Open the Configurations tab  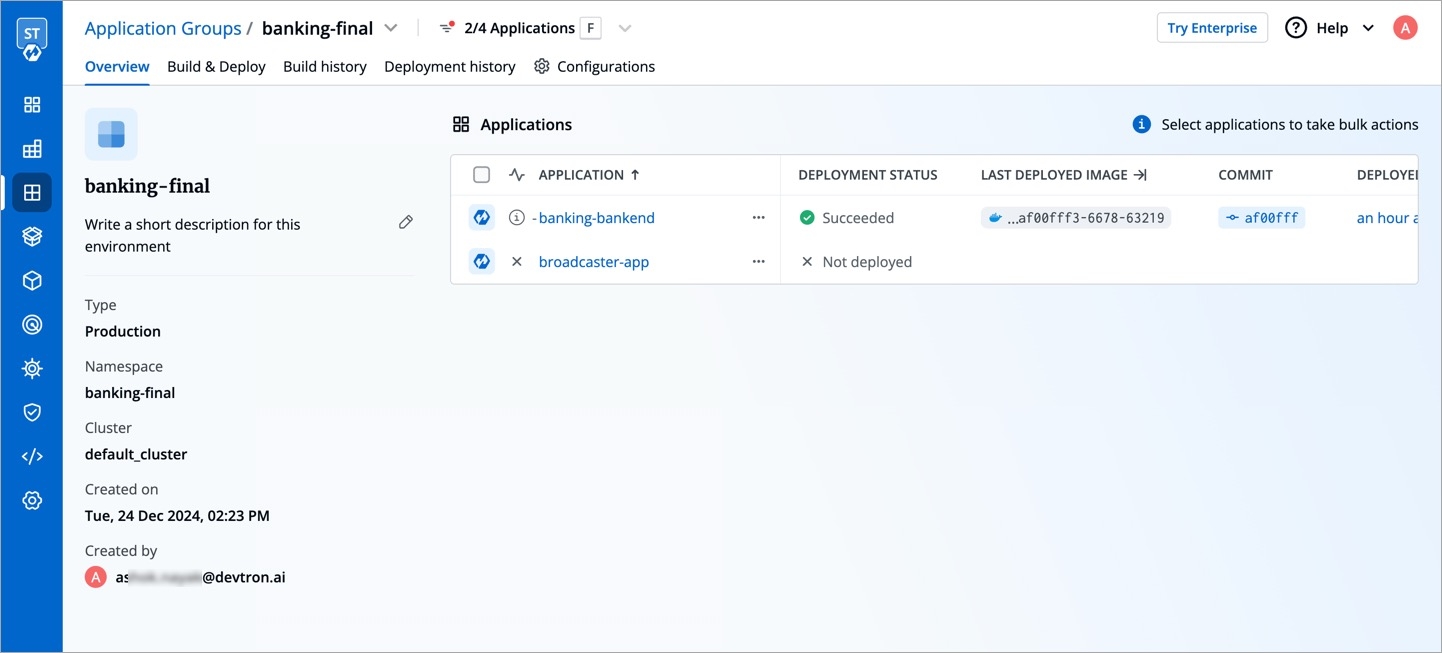(594, 66)
